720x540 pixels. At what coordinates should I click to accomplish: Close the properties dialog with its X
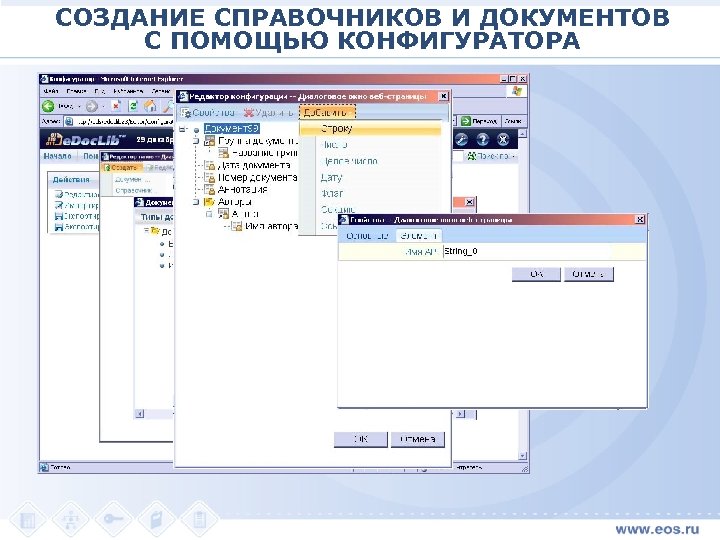[640, 220]
